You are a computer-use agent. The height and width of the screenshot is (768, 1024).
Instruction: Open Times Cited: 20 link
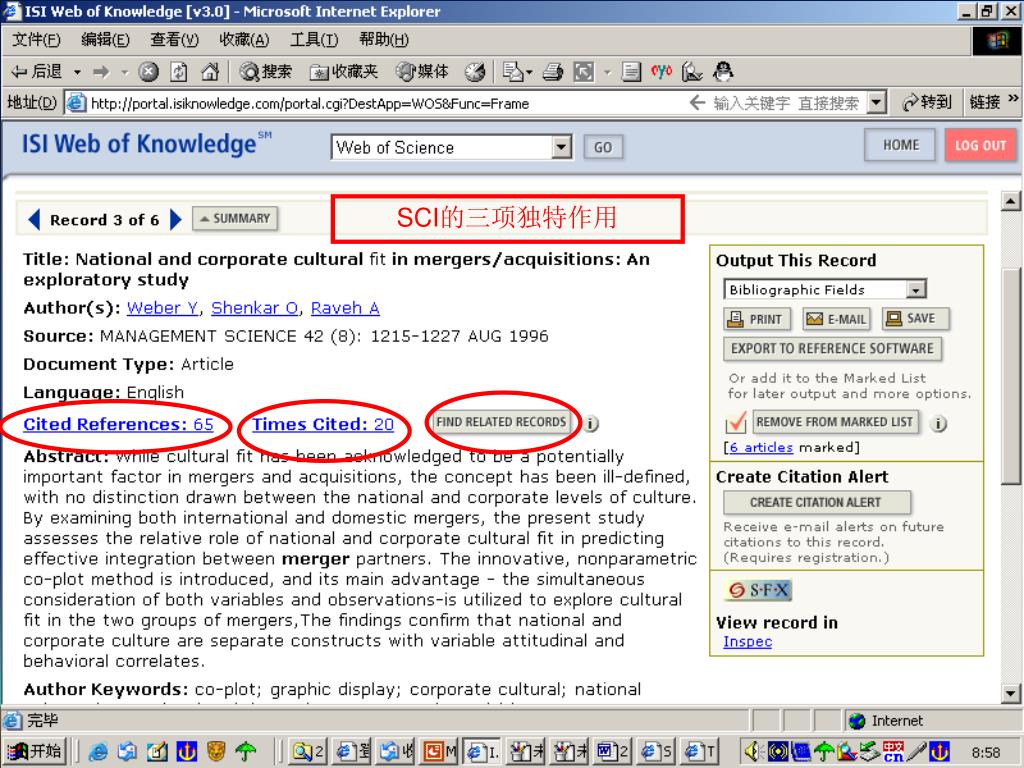pos(323,424)
